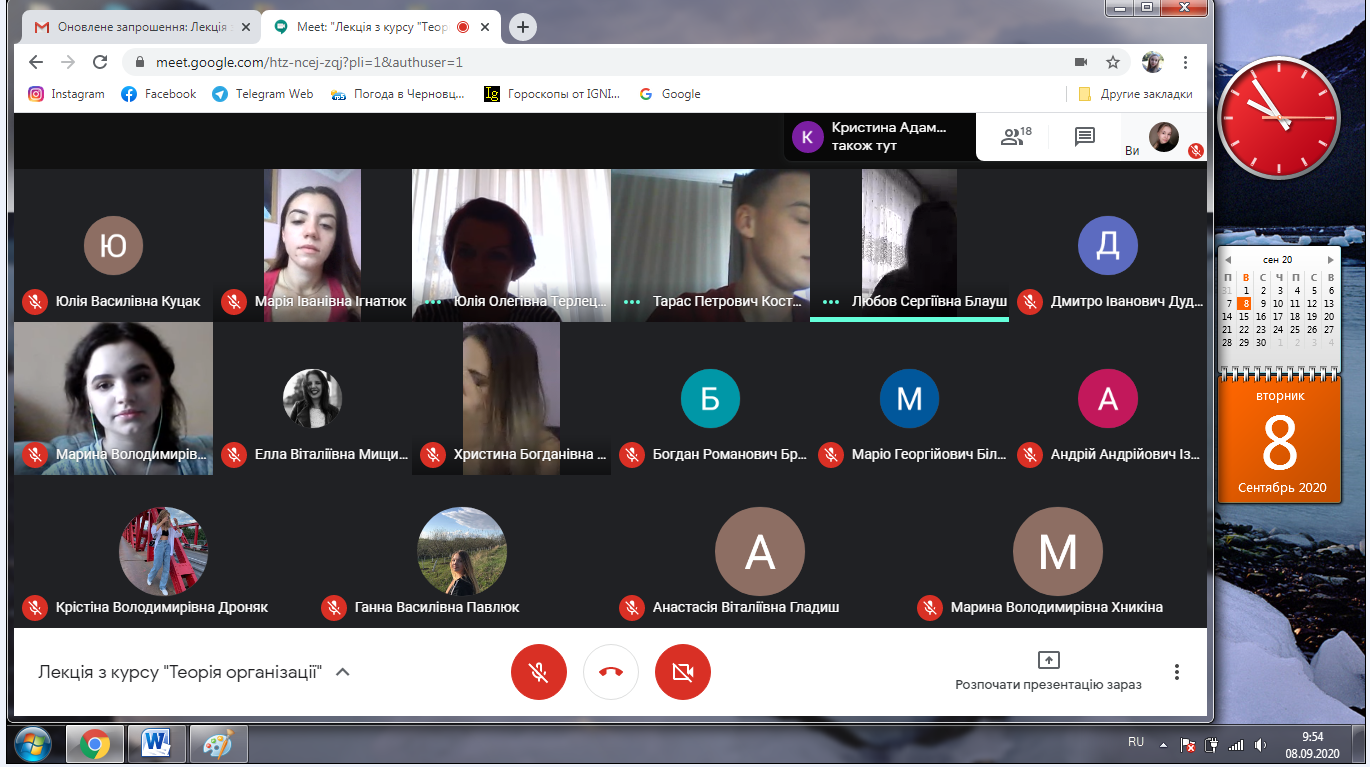Click the red hang up call button

pyautogui.click(x=611, y=672)
